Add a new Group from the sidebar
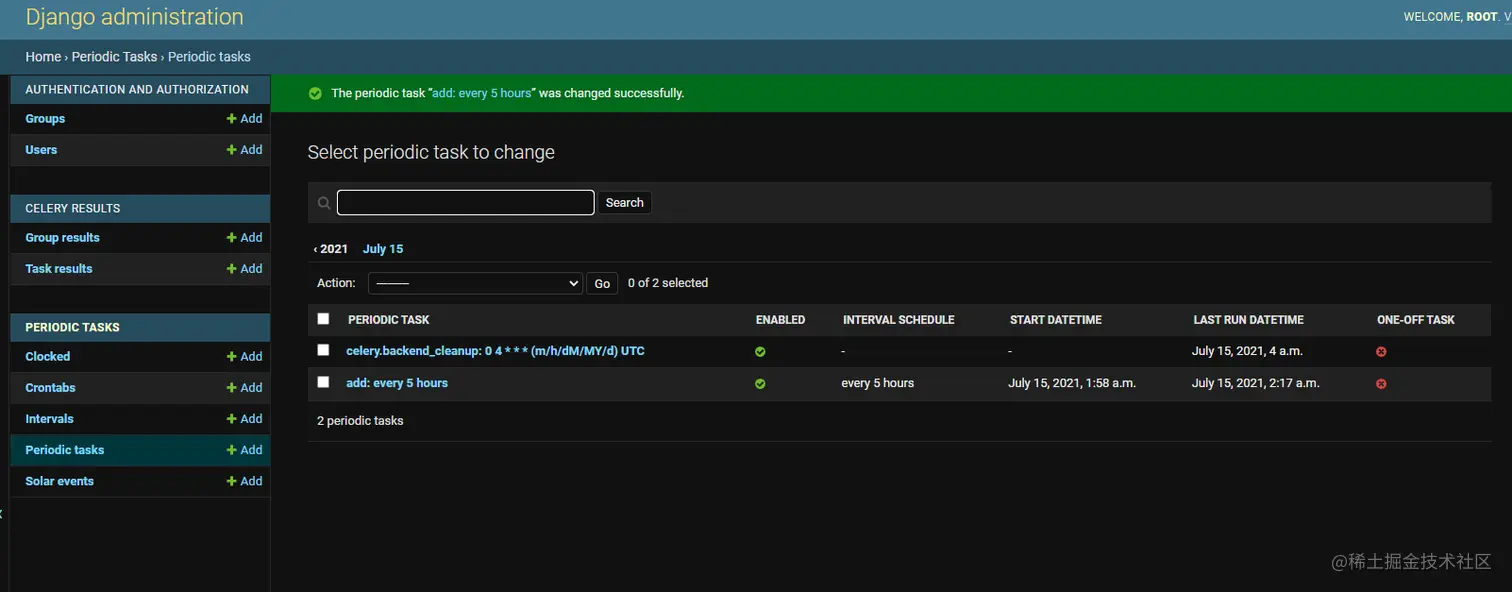This screenshot has width=1512, height=592. 244,118
